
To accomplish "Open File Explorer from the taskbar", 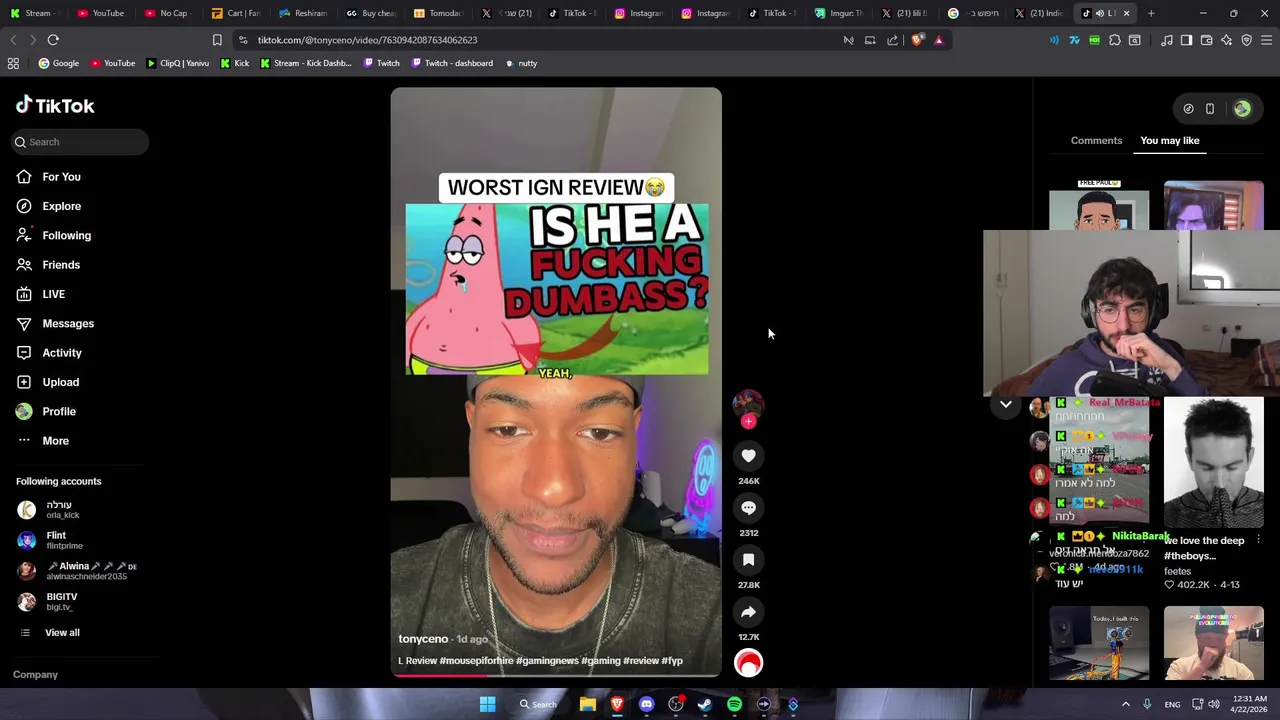I will pyautogui.click(x=588, y=704).
